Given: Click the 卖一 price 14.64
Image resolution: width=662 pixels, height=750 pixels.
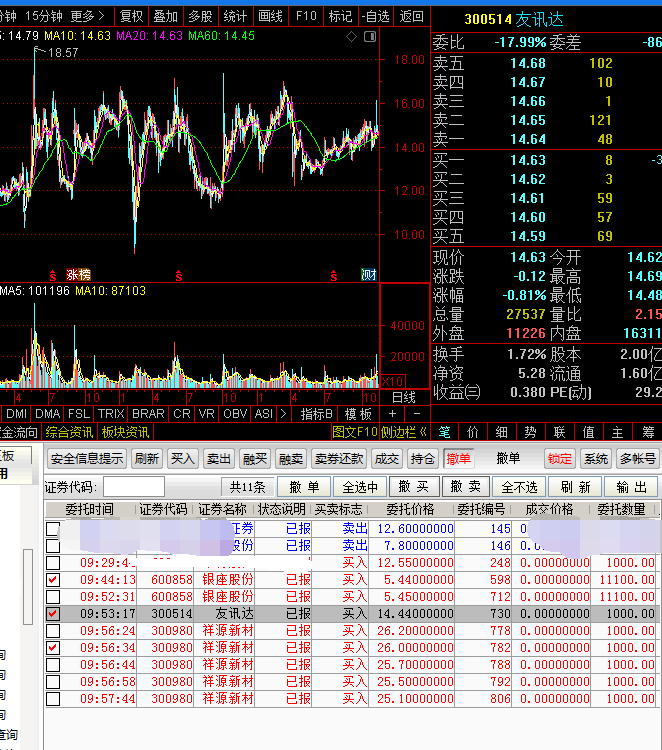Looking at the screenshot, I should point(528,139).
